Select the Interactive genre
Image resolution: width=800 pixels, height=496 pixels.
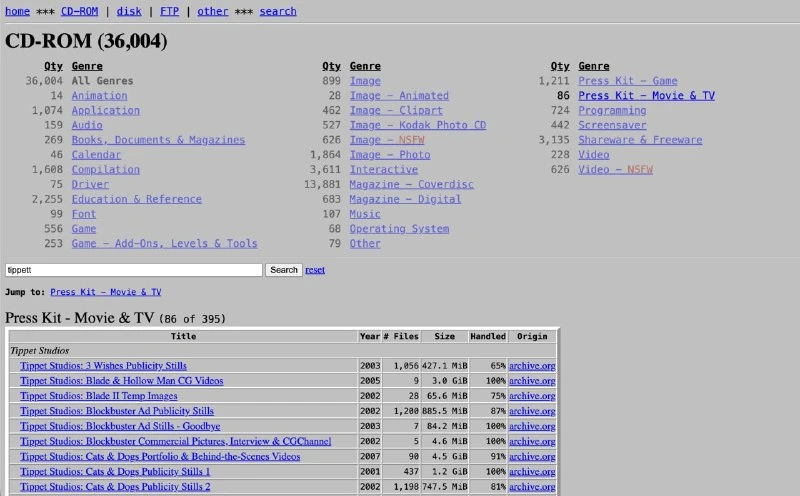(x=384, y=169)
